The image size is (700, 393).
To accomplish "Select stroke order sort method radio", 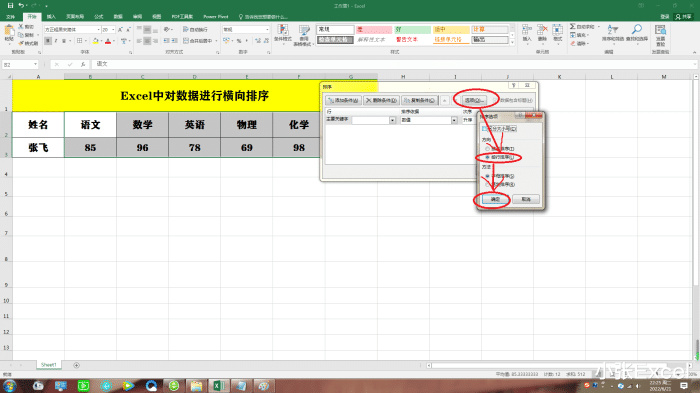I will point(488,184).
